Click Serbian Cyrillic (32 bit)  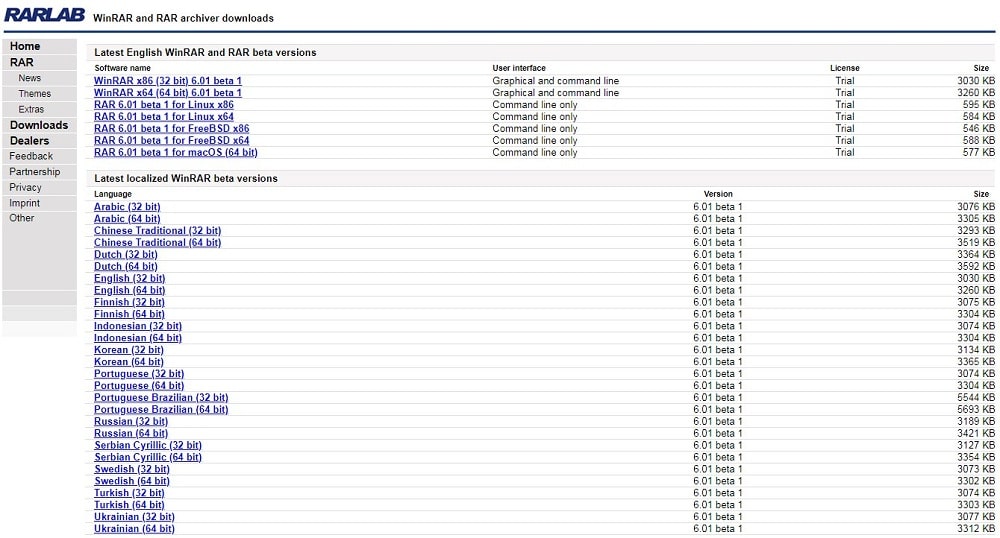pyautogui.click(x=148, y=445)
